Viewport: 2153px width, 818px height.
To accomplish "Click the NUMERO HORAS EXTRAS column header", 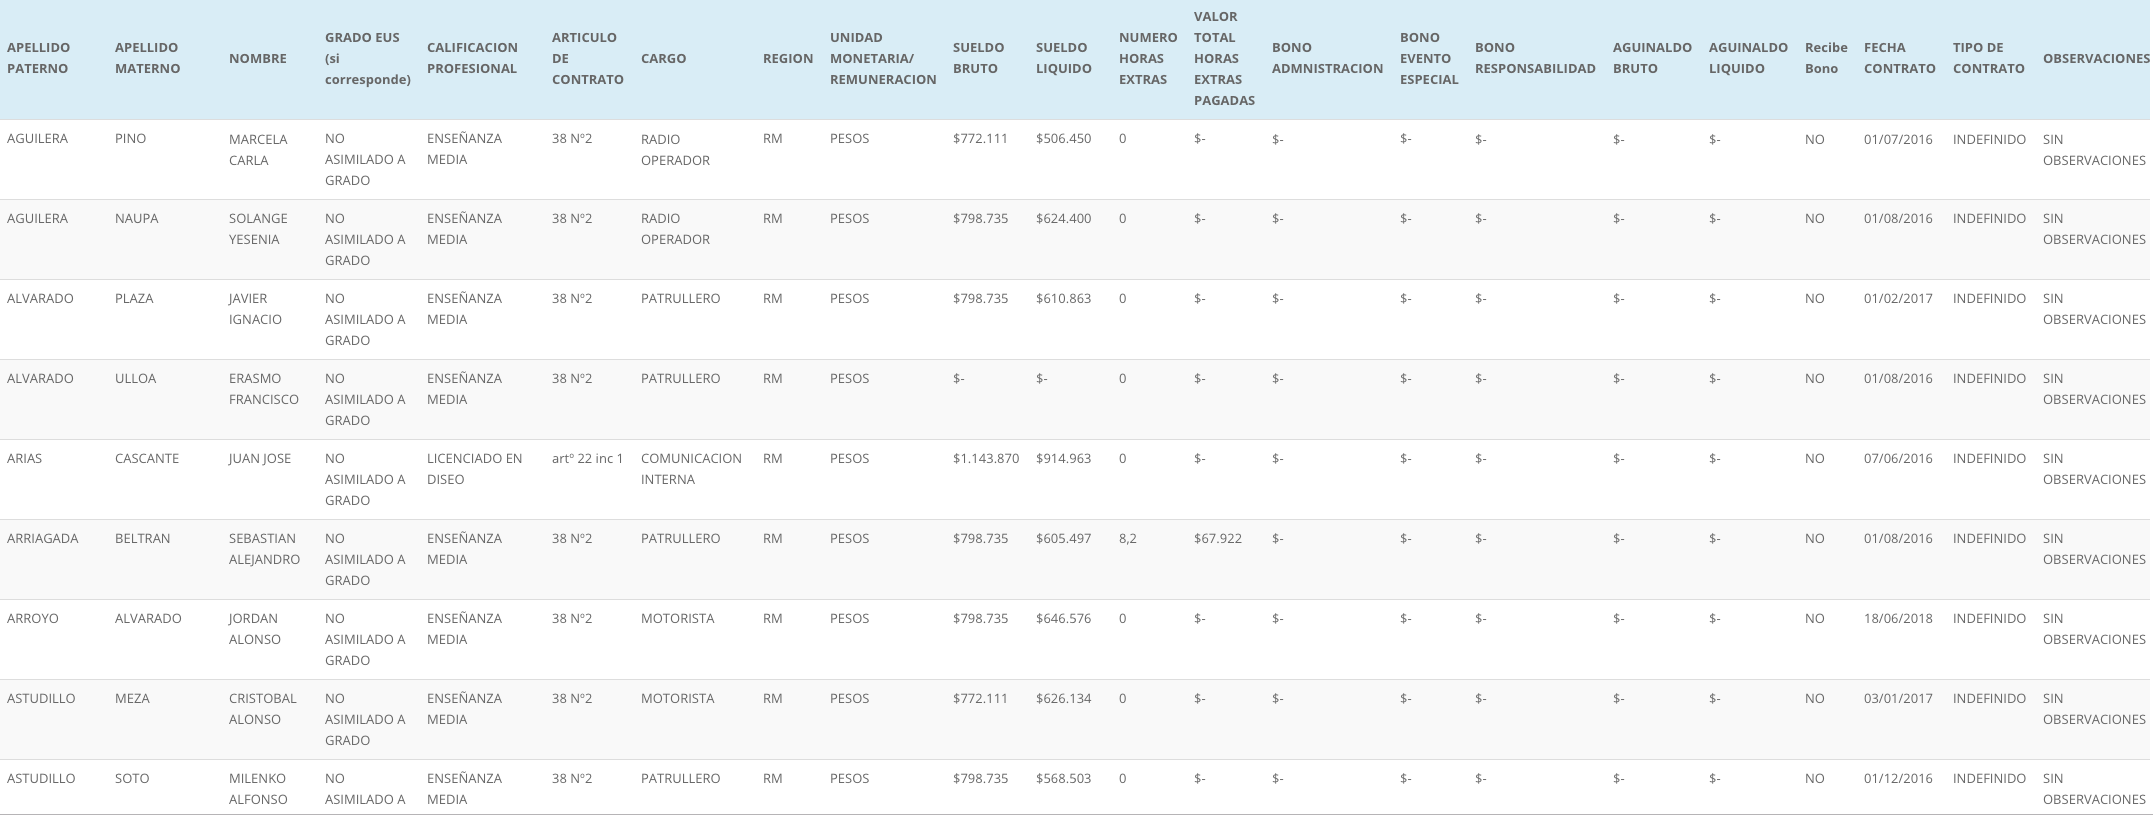I will (x=1147, y=58).
